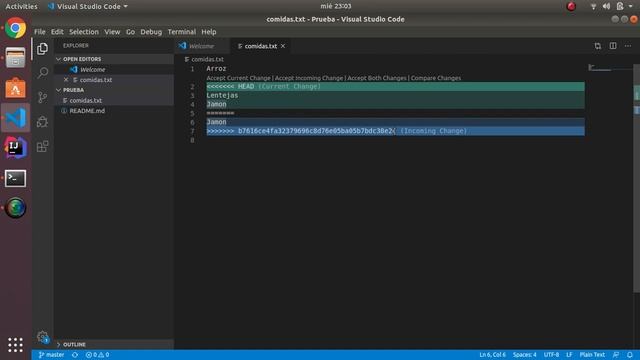Click the volume icon in system tray

point(607,6)
